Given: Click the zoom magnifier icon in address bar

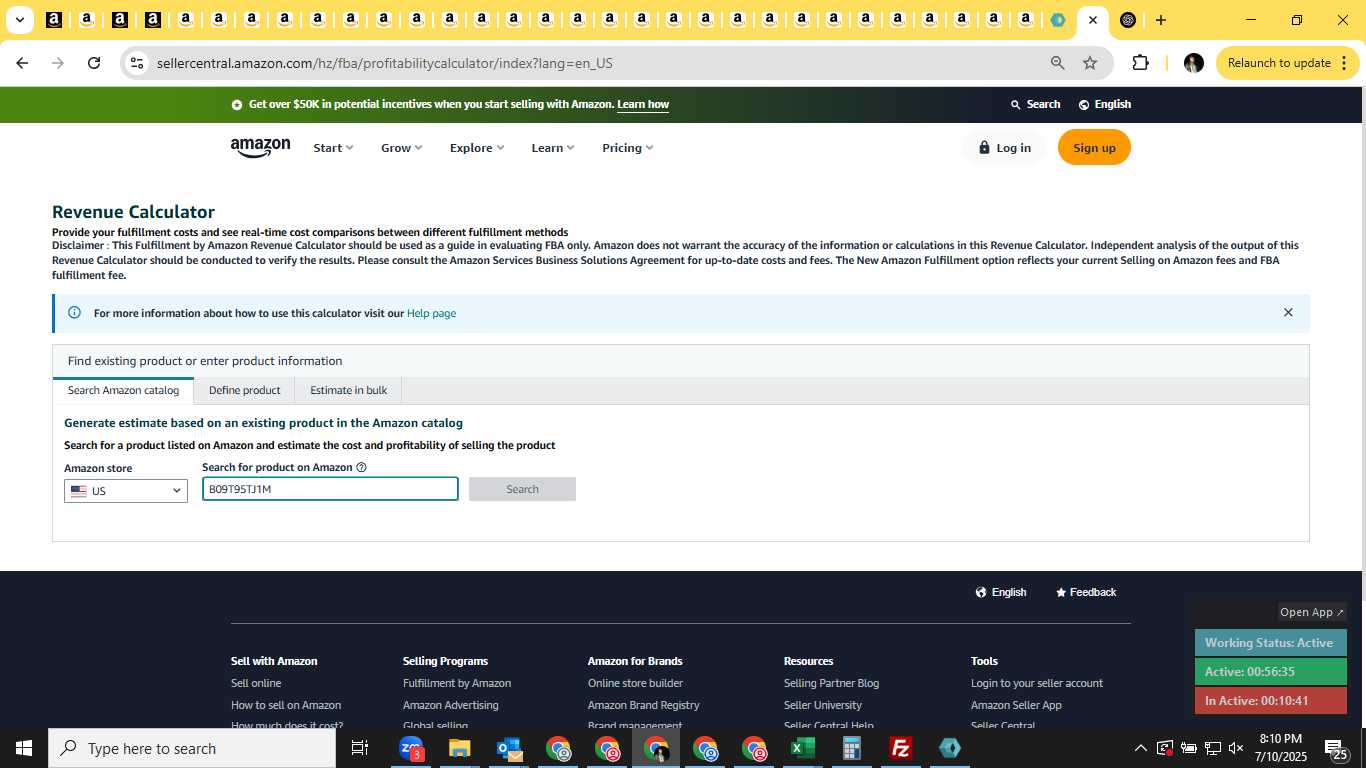Looking at the screenshot, I should 1057,63.
